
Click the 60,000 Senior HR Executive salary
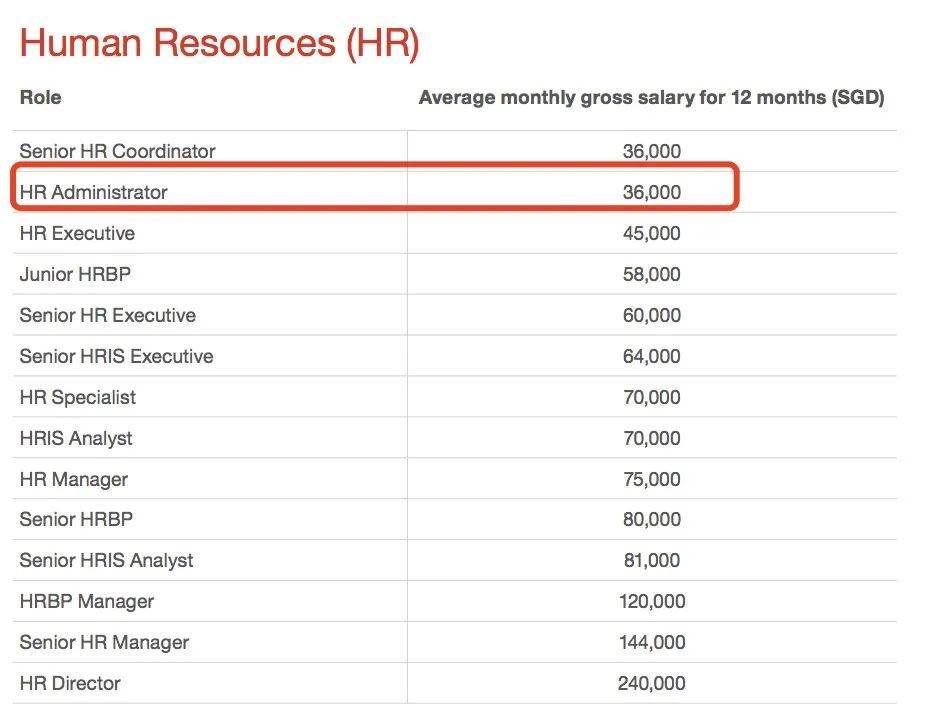(652, 315)
